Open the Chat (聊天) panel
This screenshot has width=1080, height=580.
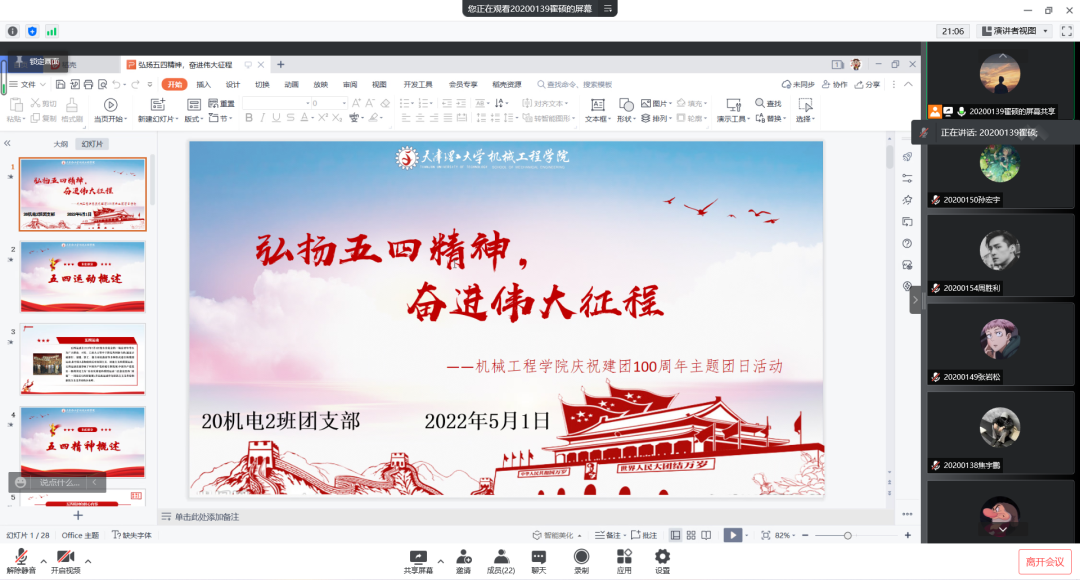[539, 557]
